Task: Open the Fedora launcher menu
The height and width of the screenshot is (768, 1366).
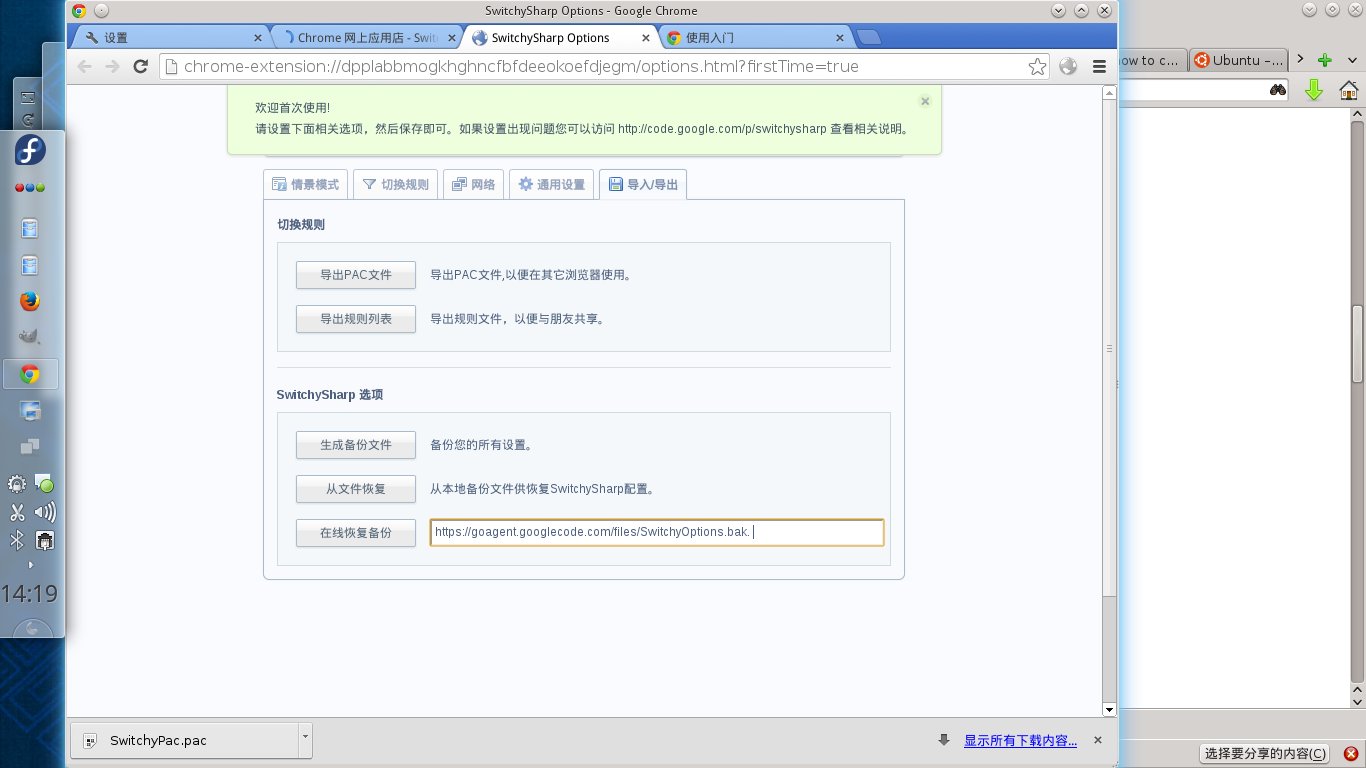Action: click(x=30, y=151)
